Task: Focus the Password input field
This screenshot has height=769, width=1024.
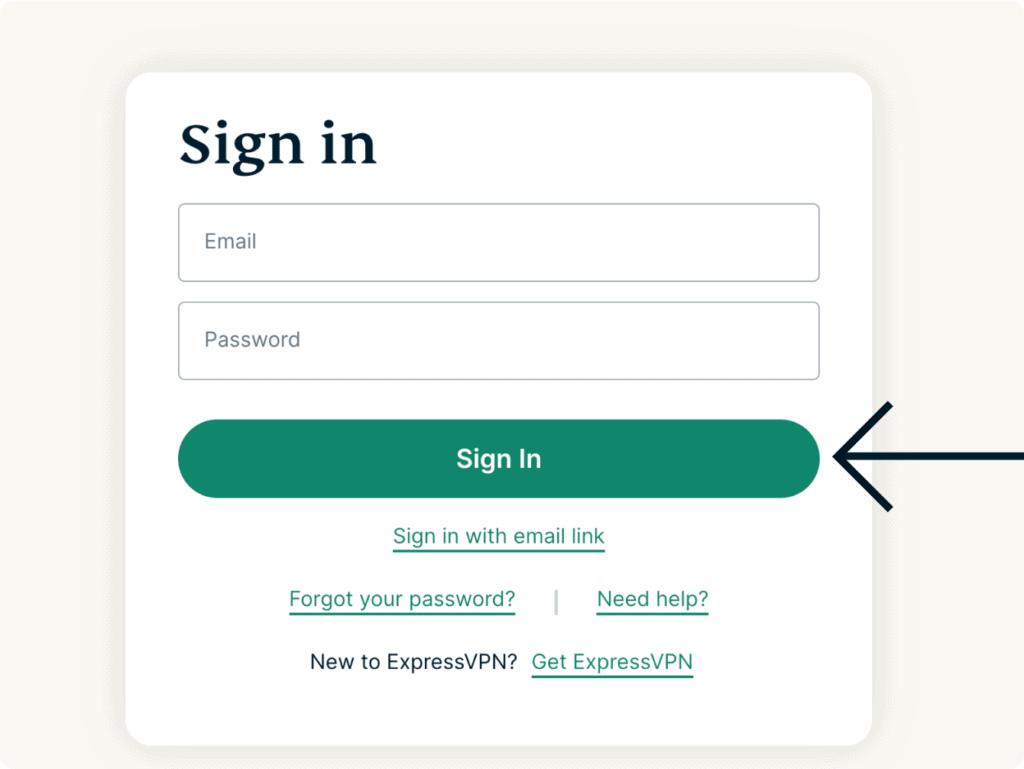Action: point(498,340)
